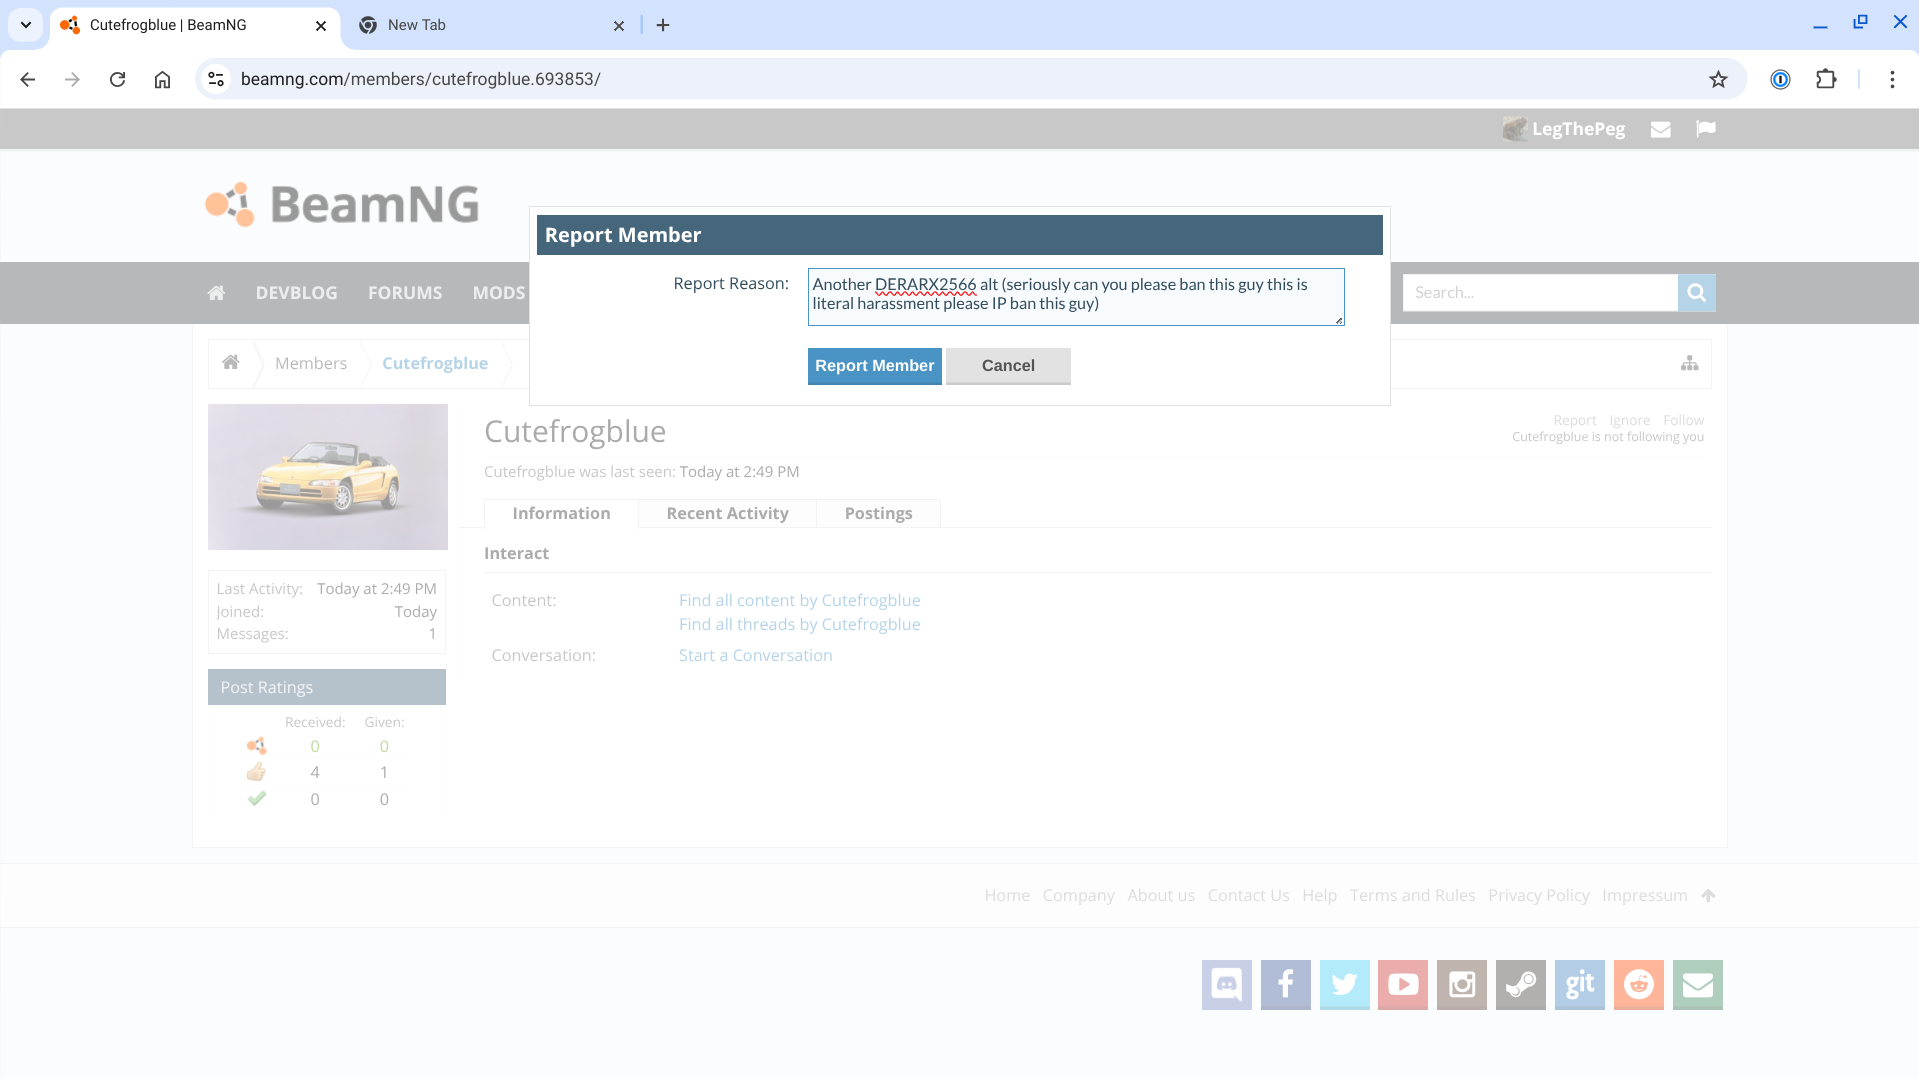Go back to previous page
This screenshot has height=1079, width=1919.
(x=27, y=79)
